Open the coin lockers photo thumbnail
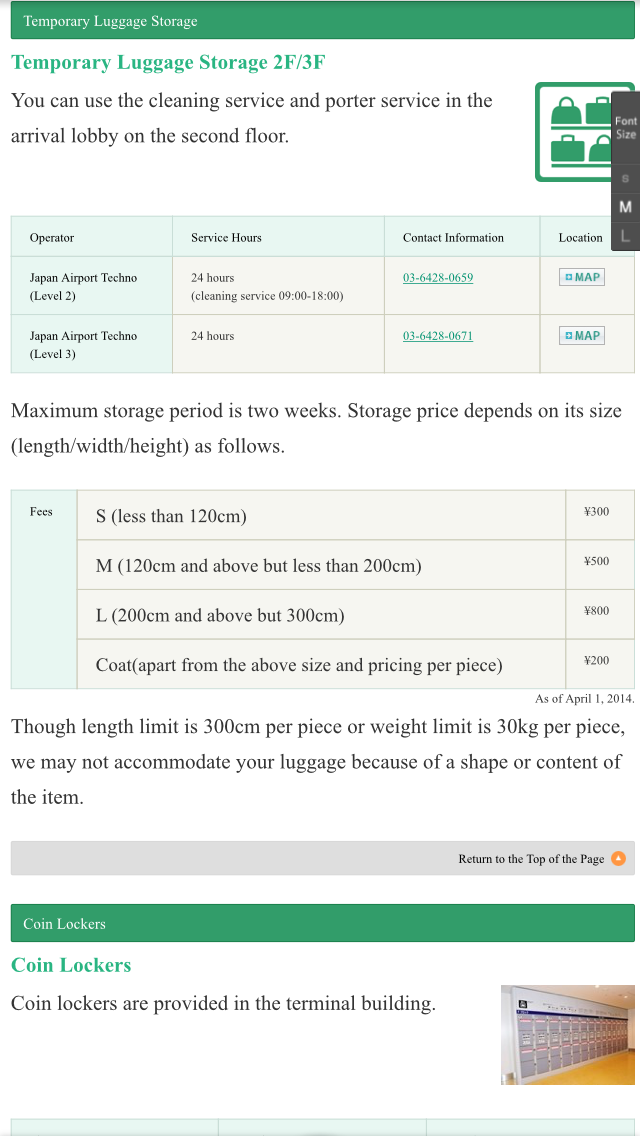The width and height of the screenshot is (640, 1136). [x=567, y=1035]
